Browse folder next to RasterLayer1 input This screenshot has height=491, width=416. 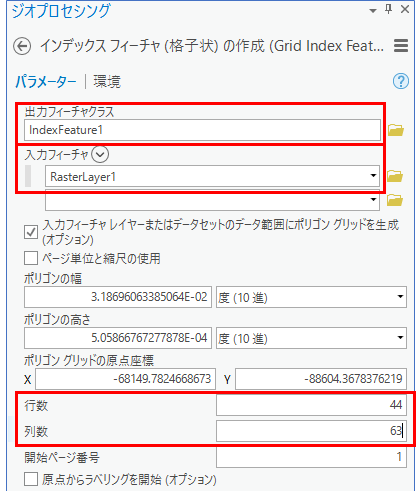(395, 176)
